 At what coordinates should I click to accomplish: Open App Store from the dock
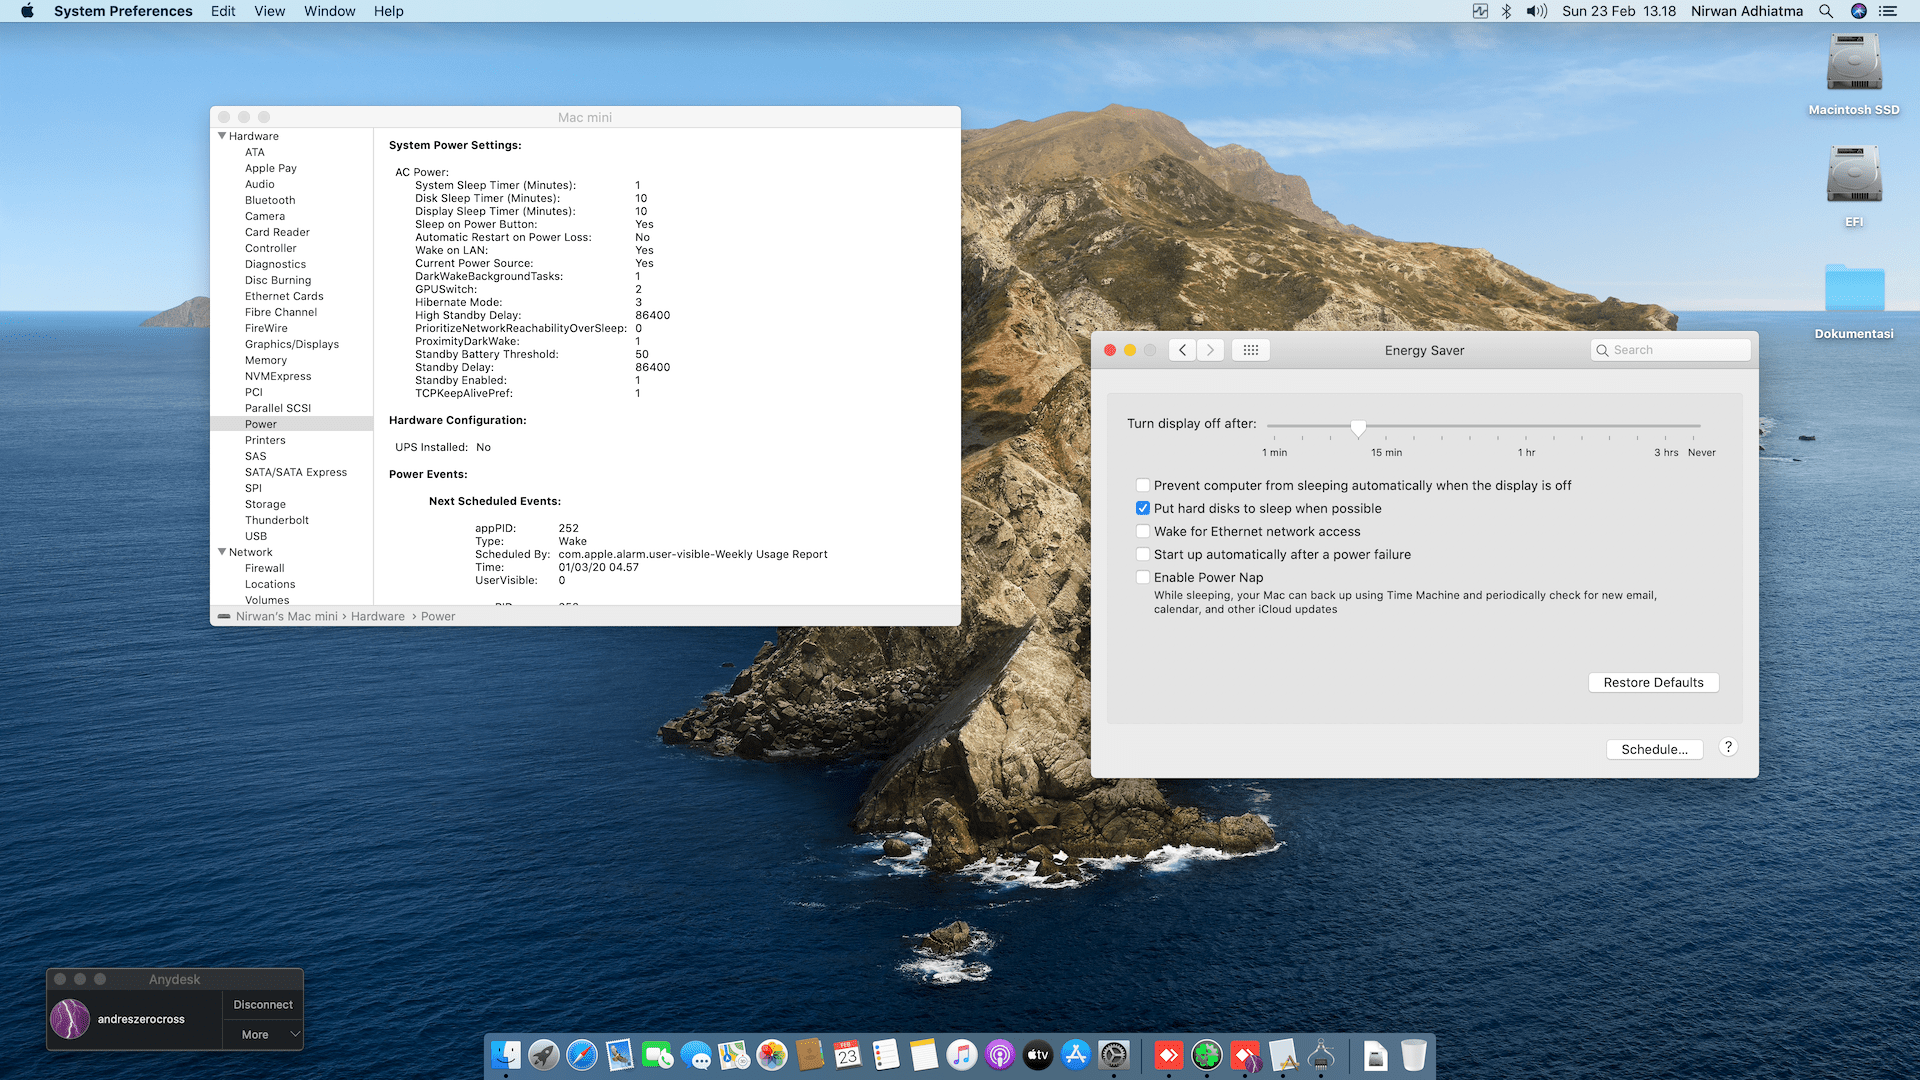pos(1076,1055)
